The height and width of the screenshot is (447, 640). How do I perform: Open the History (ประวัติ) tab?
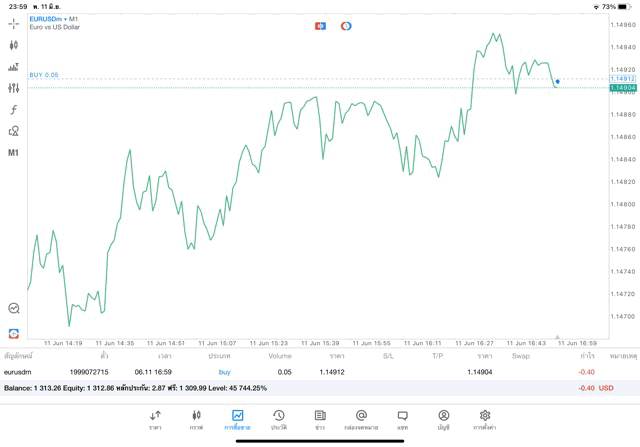[279, 419]
